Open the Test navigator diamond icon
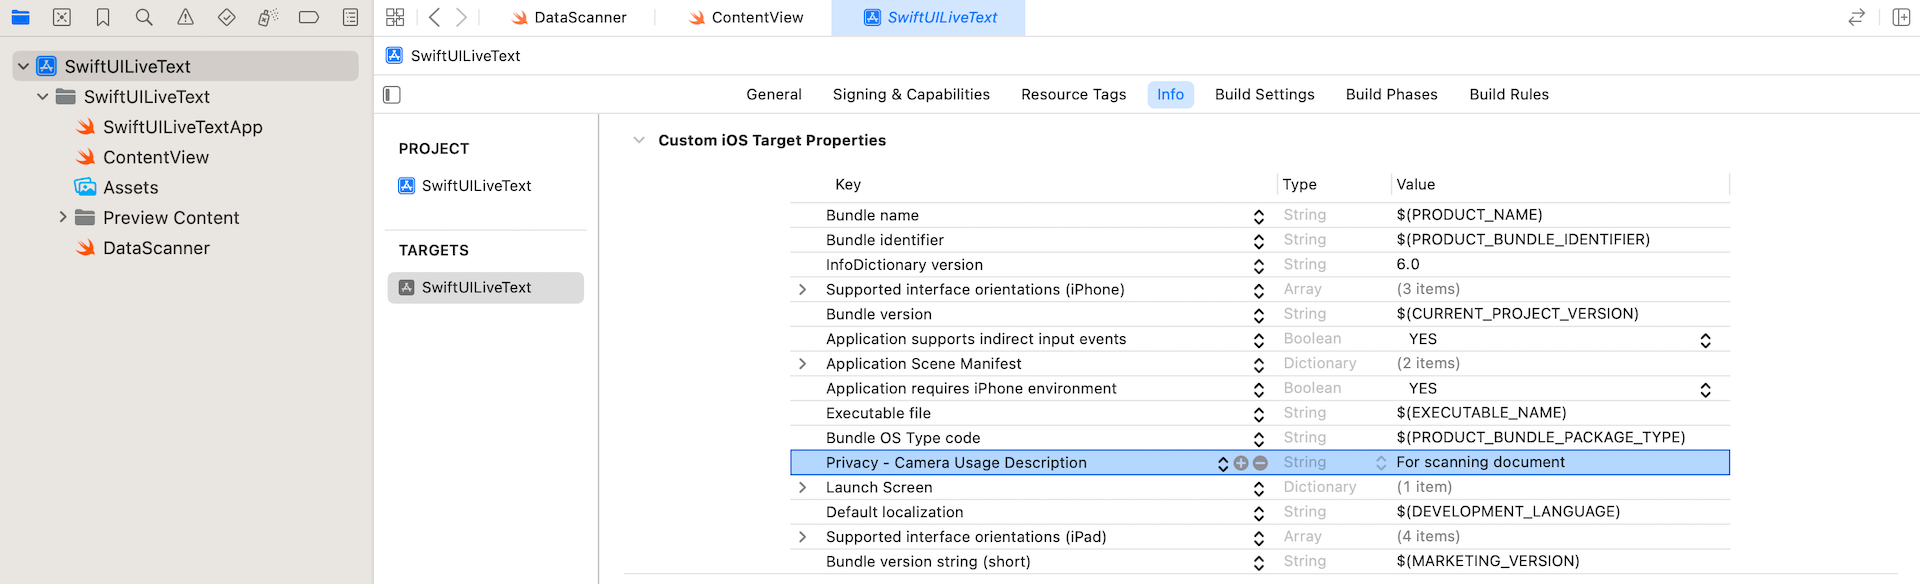Screen dimensions: 1920x584 (227, 17)
